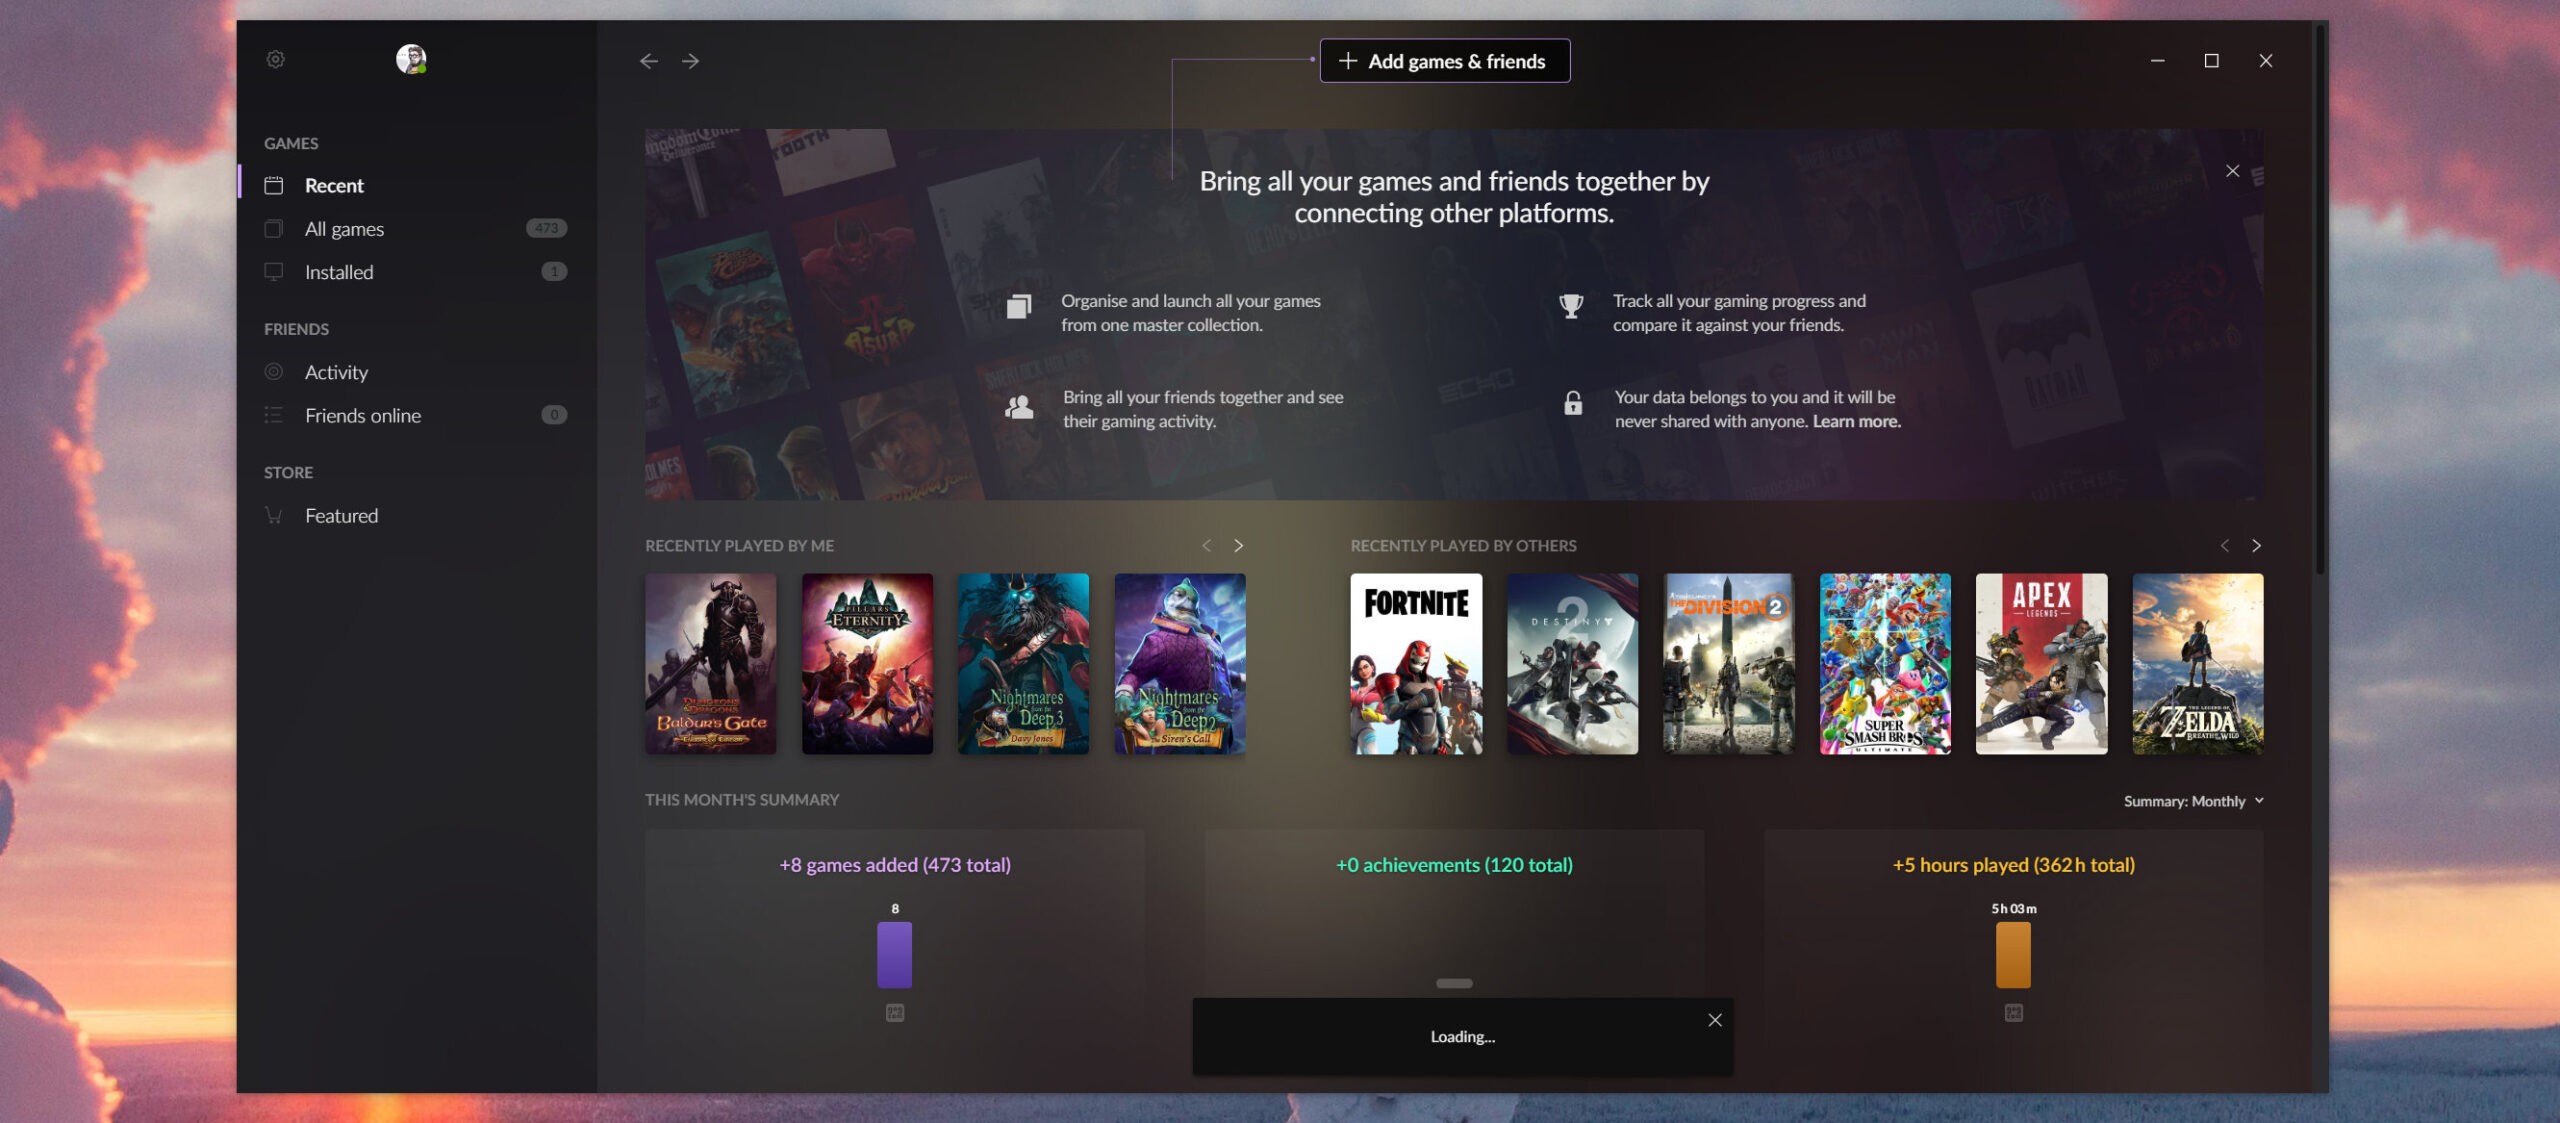Open the Summary: Monthly dropdown
The width and height of the screenshot is (2560, 1123).
point(2193,800)
